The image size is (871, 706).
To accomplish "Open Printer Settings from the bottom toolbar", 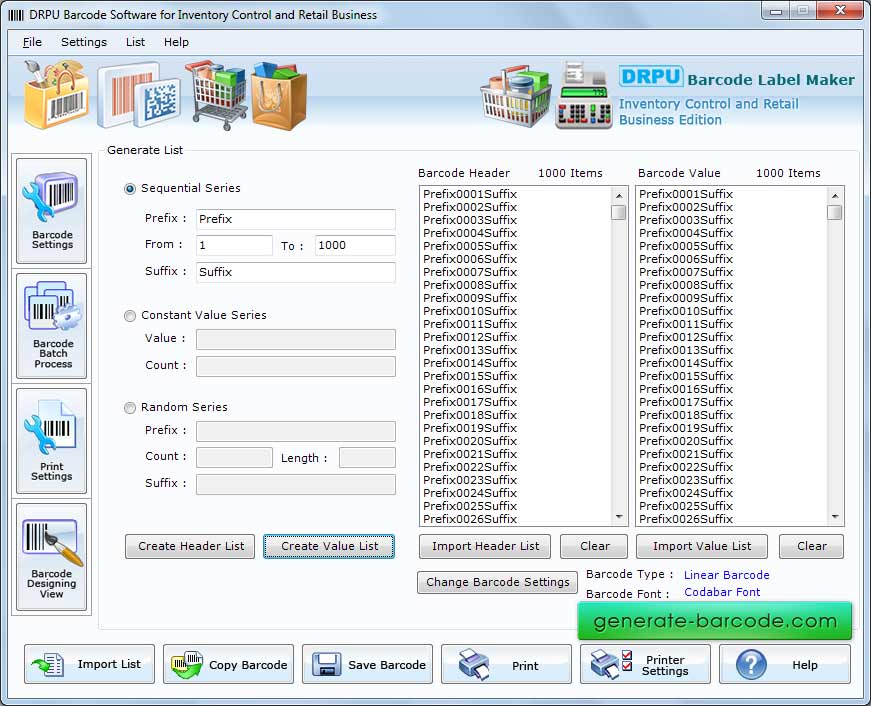I will point(645,664).
